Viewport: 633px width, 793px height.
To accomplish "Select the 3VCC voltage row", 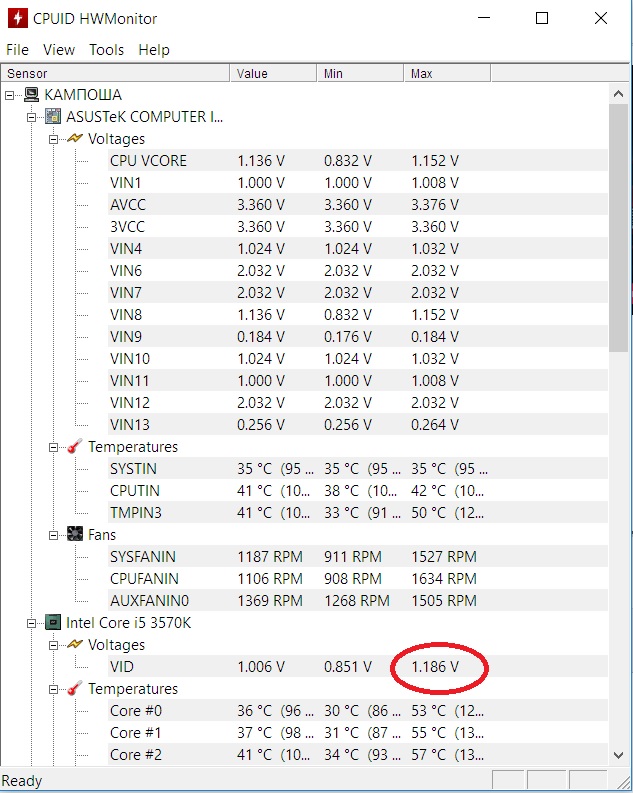I will click(357, 226).
